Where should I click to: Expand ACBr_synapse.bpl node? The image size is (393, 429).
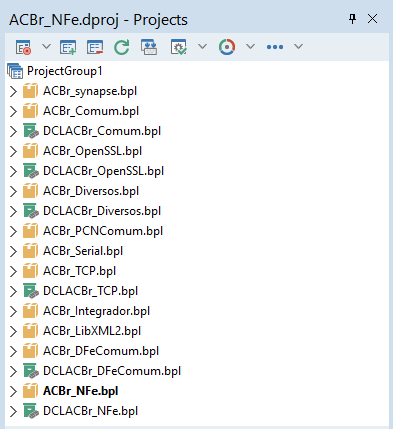click(13, 91)
